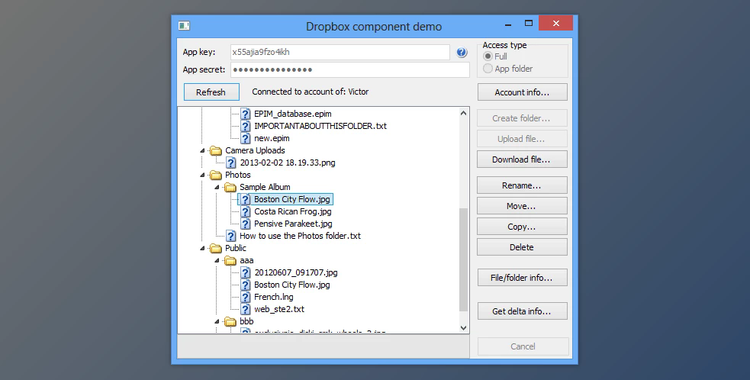Click the Refresh button
The image size is (750, 380).
click(x=211, y=92)
